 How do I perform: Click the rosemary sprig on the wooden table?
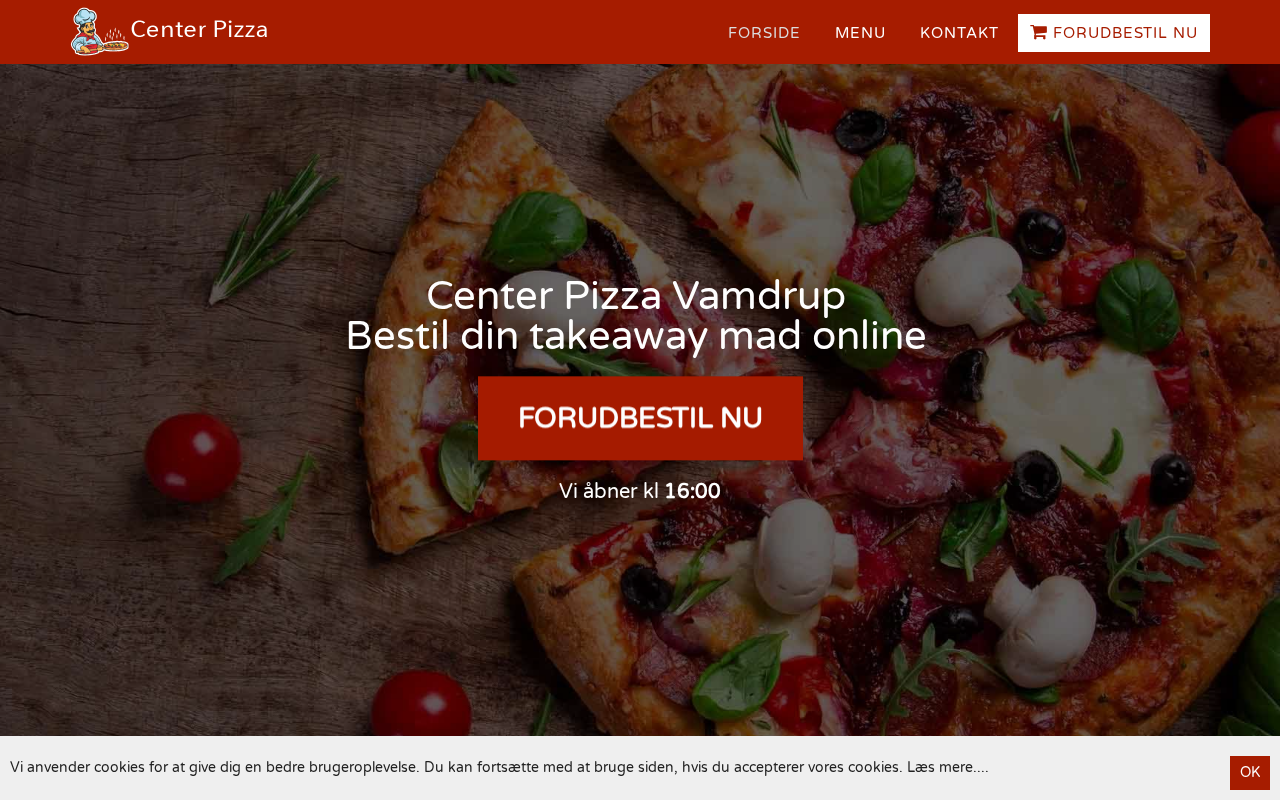pos(270,230)
